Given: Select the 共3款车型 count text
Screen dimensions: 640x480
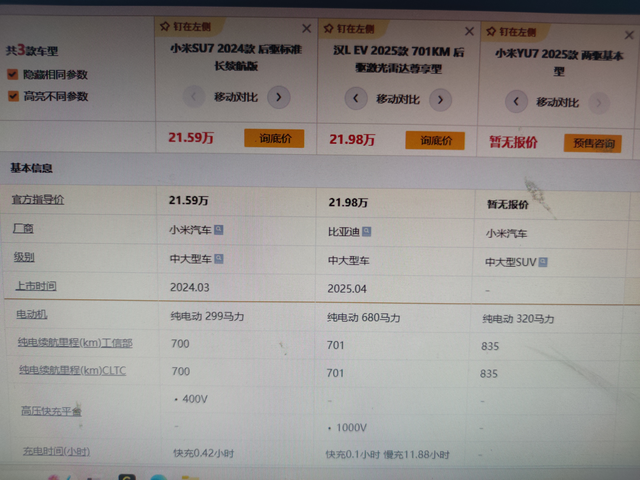Looking at the screenshot, I should click(32, 51).
